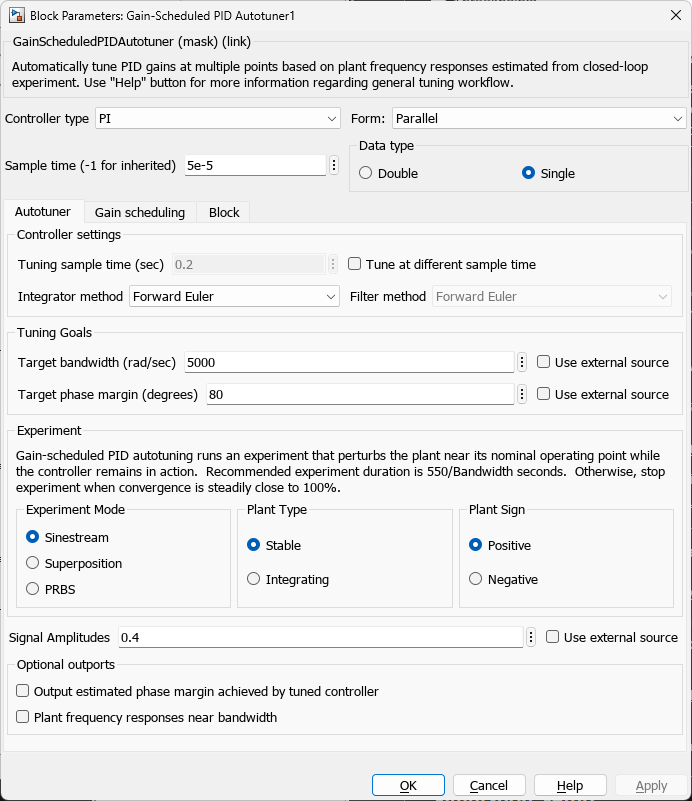Select Negative plant sign

tap(475, 579)
